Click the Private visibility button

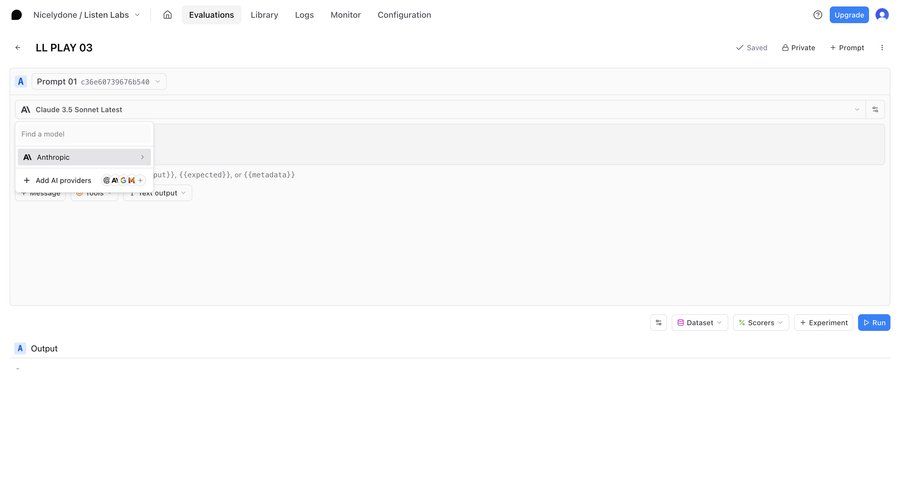798,48
